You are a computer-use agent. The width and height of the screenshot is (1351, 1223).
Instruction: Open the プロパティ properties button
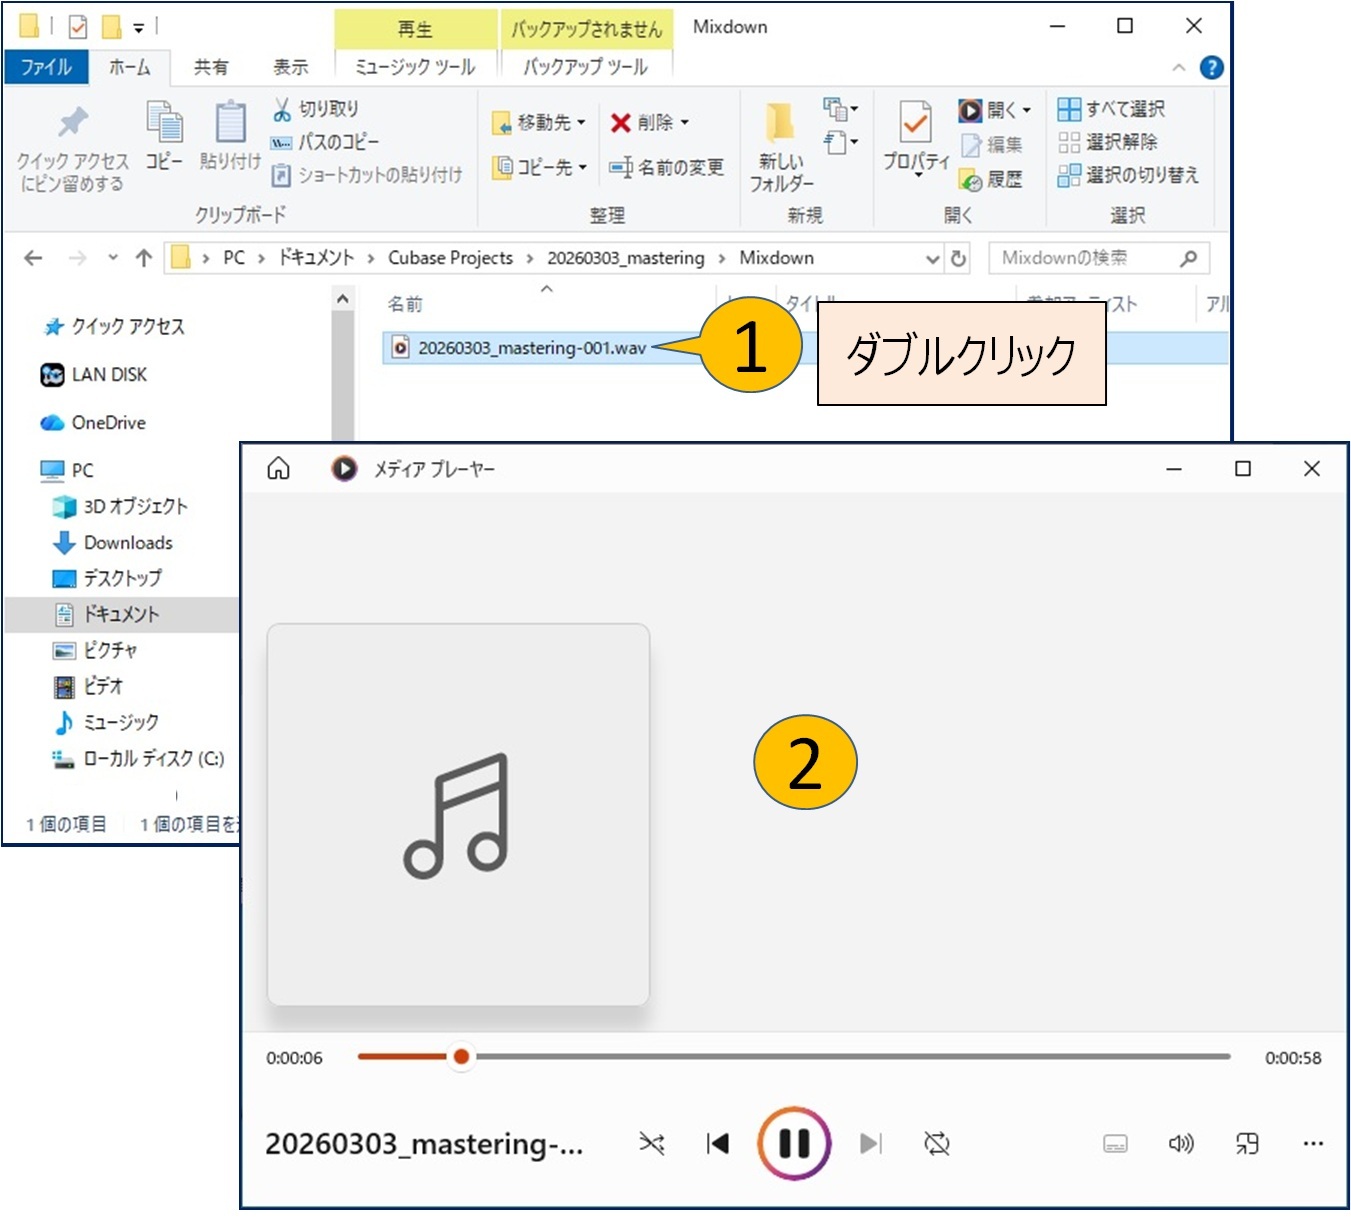click(915, 138)
